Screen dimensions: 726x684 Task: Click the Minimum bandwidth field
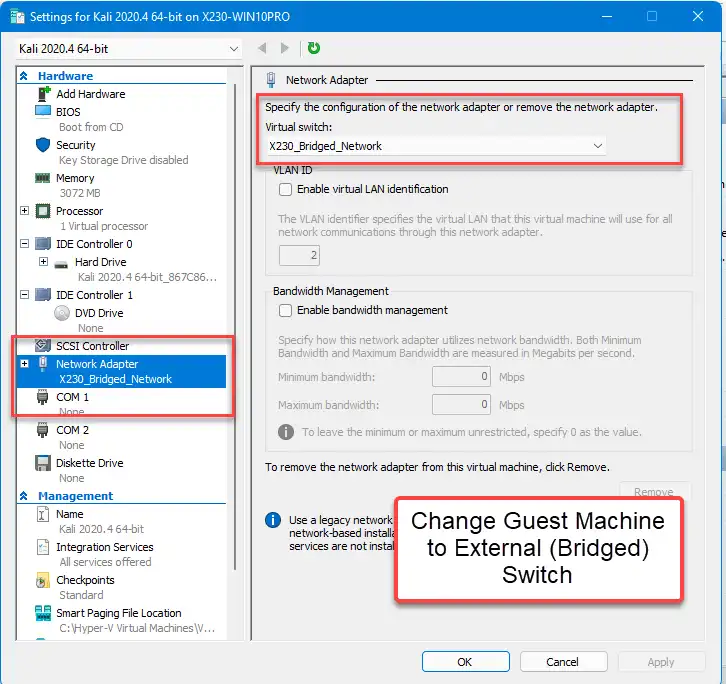(x=462, y=377)
